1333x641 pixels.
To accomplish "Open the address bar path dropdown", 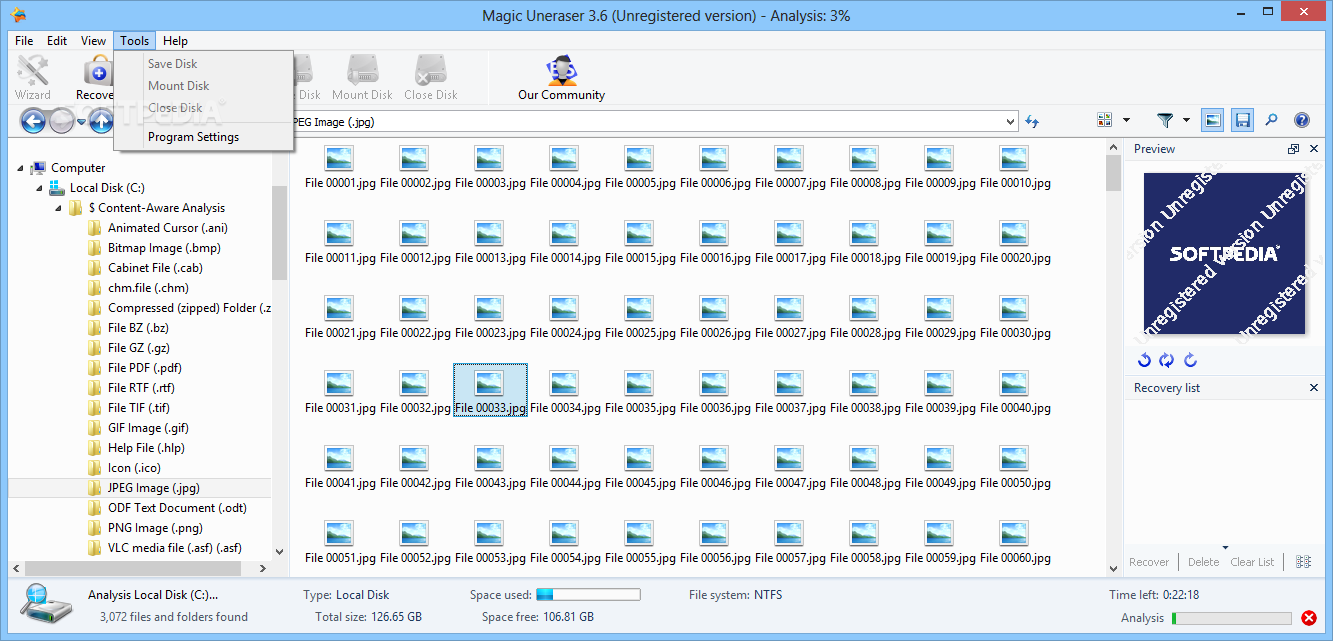I will click(x=1010, y=122).
